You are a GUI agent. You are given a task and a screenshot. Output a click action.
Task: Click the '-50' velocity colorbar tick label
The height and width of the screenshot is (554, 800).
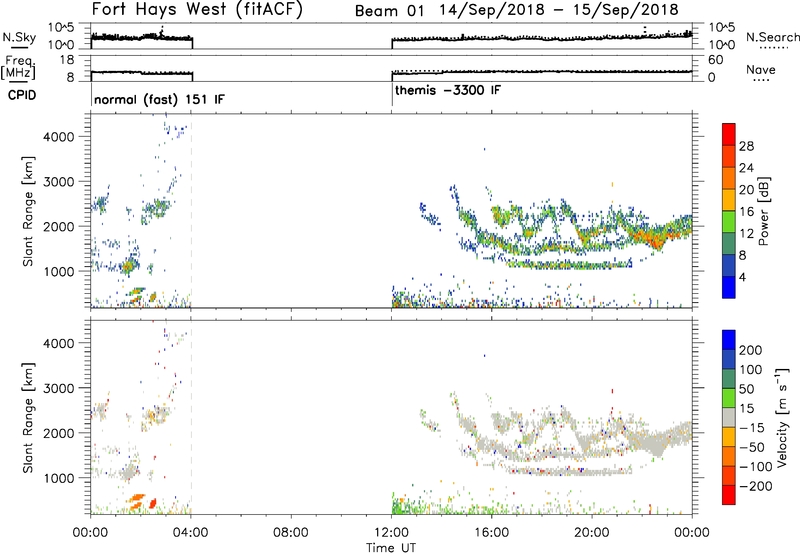coord(751,447)
